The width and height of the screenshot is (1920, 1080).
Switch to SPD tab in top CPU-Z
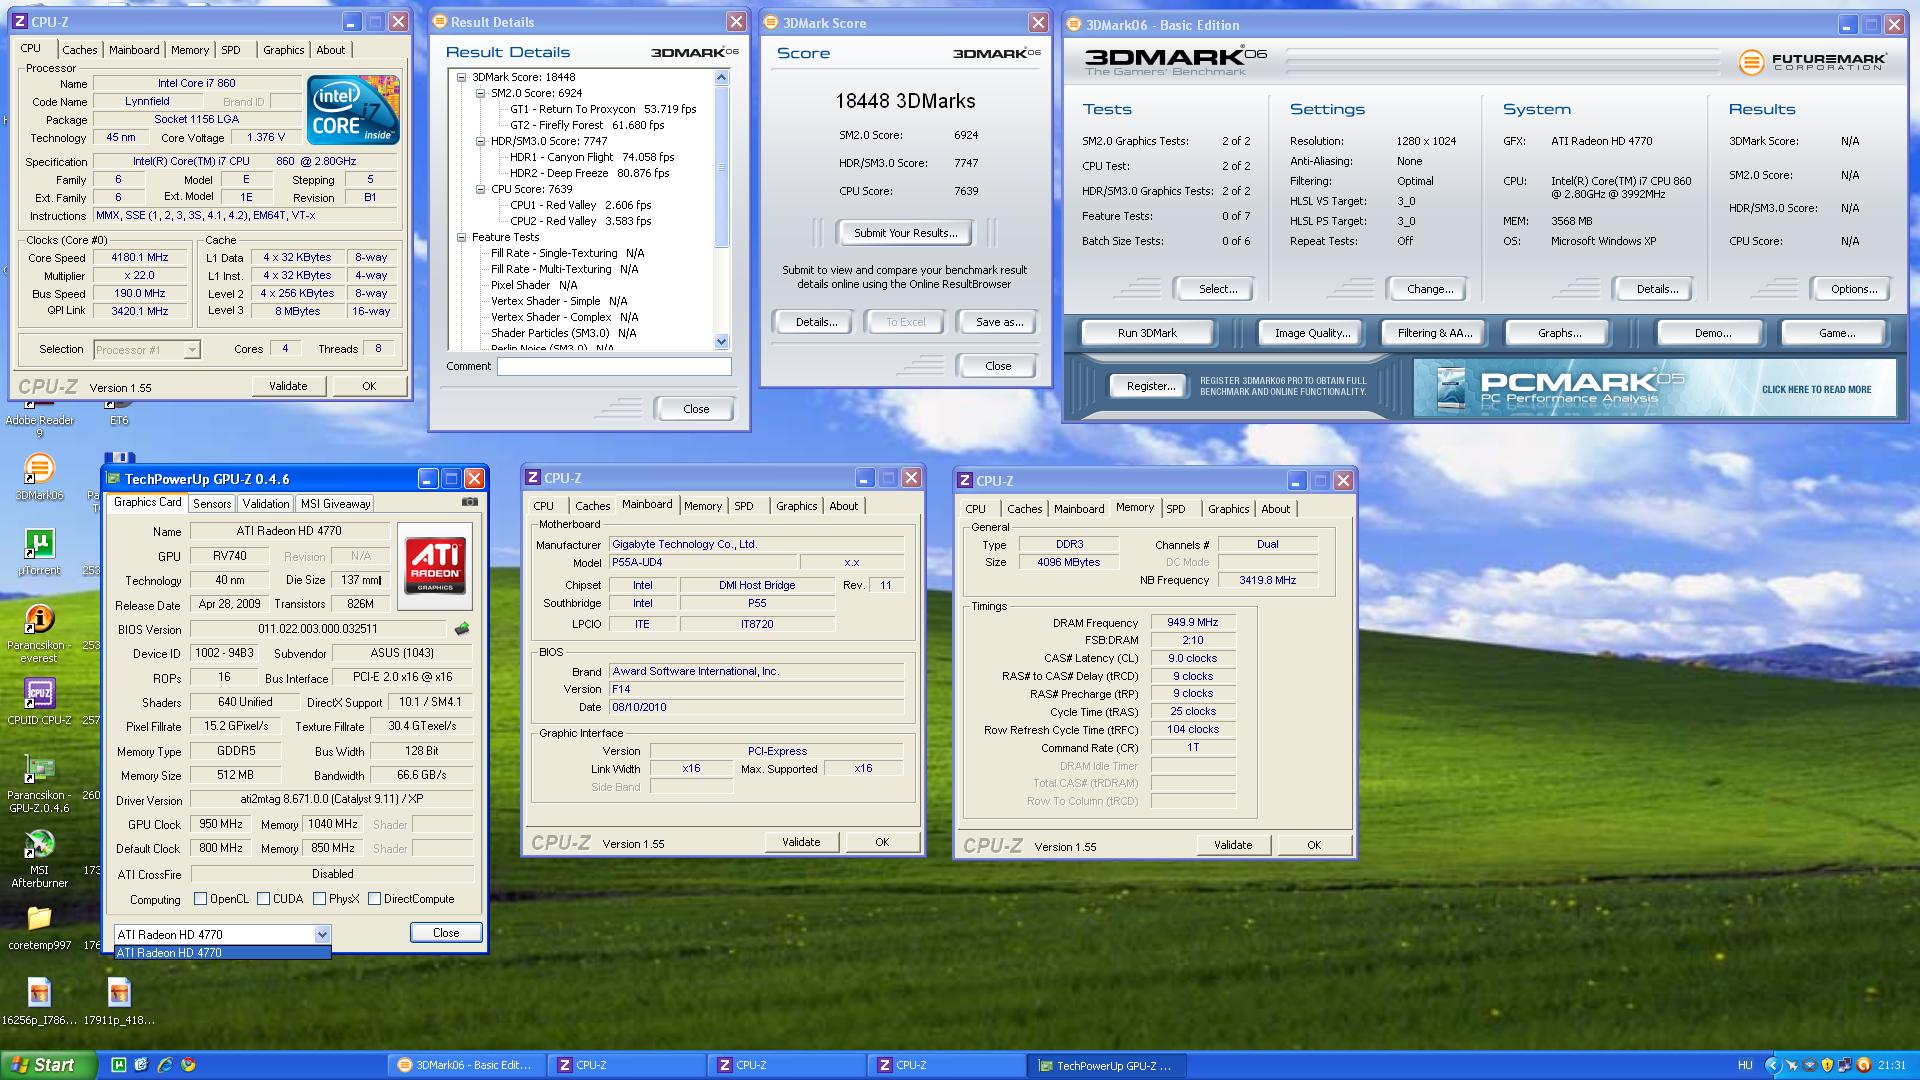click(x=231, y=50)
